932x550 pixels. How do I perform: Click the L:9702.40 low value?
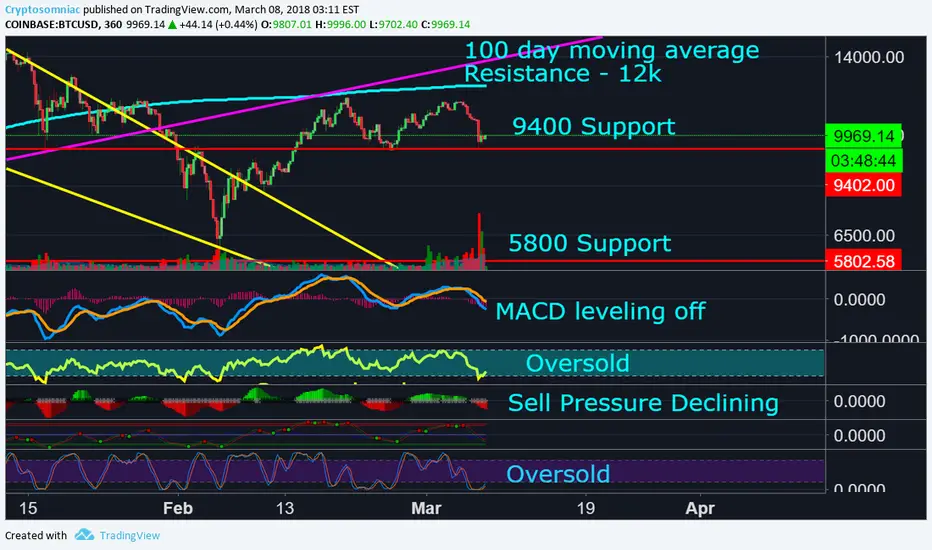[x=393, y=24]
